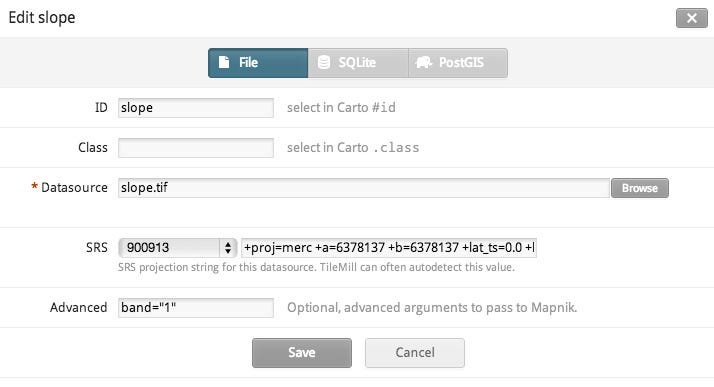Click the Advanced label
This screenshot has height=387, width=714.
tap(79, 308)
